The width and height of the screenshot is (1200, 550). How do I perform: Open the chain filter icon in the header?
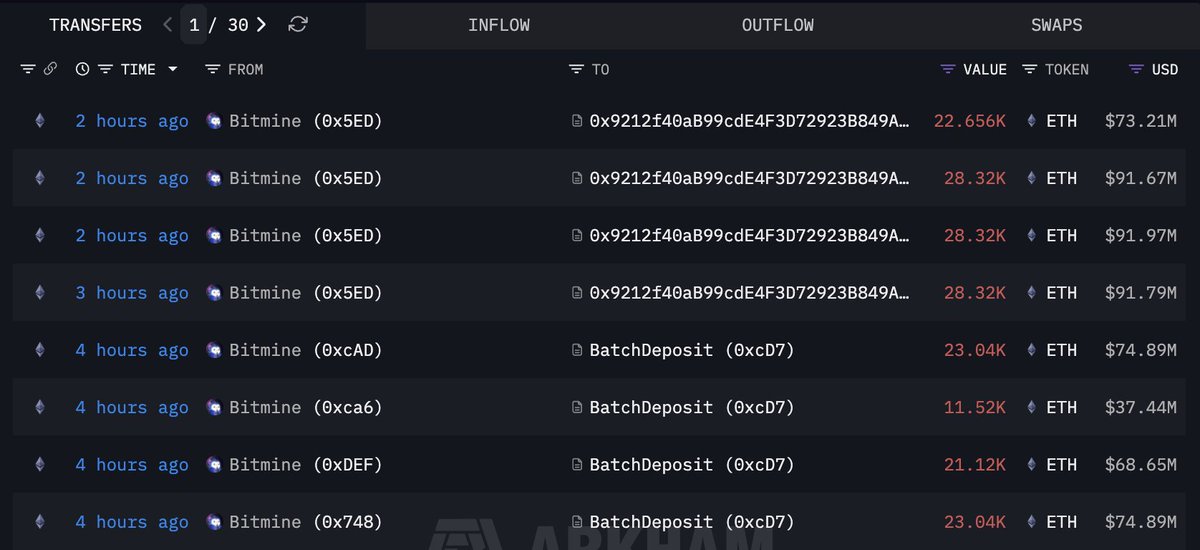(28, 69)
